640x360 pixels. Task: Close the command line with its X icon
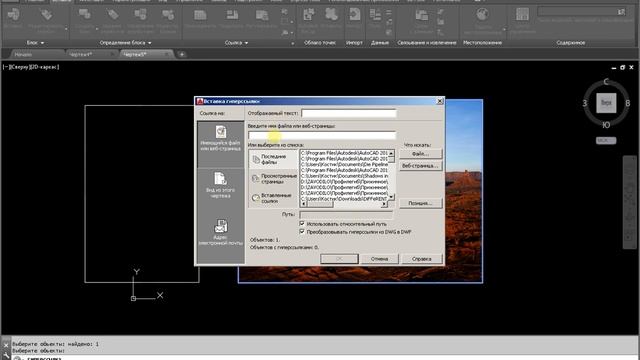pyautogui.click(x=6, y=345)
